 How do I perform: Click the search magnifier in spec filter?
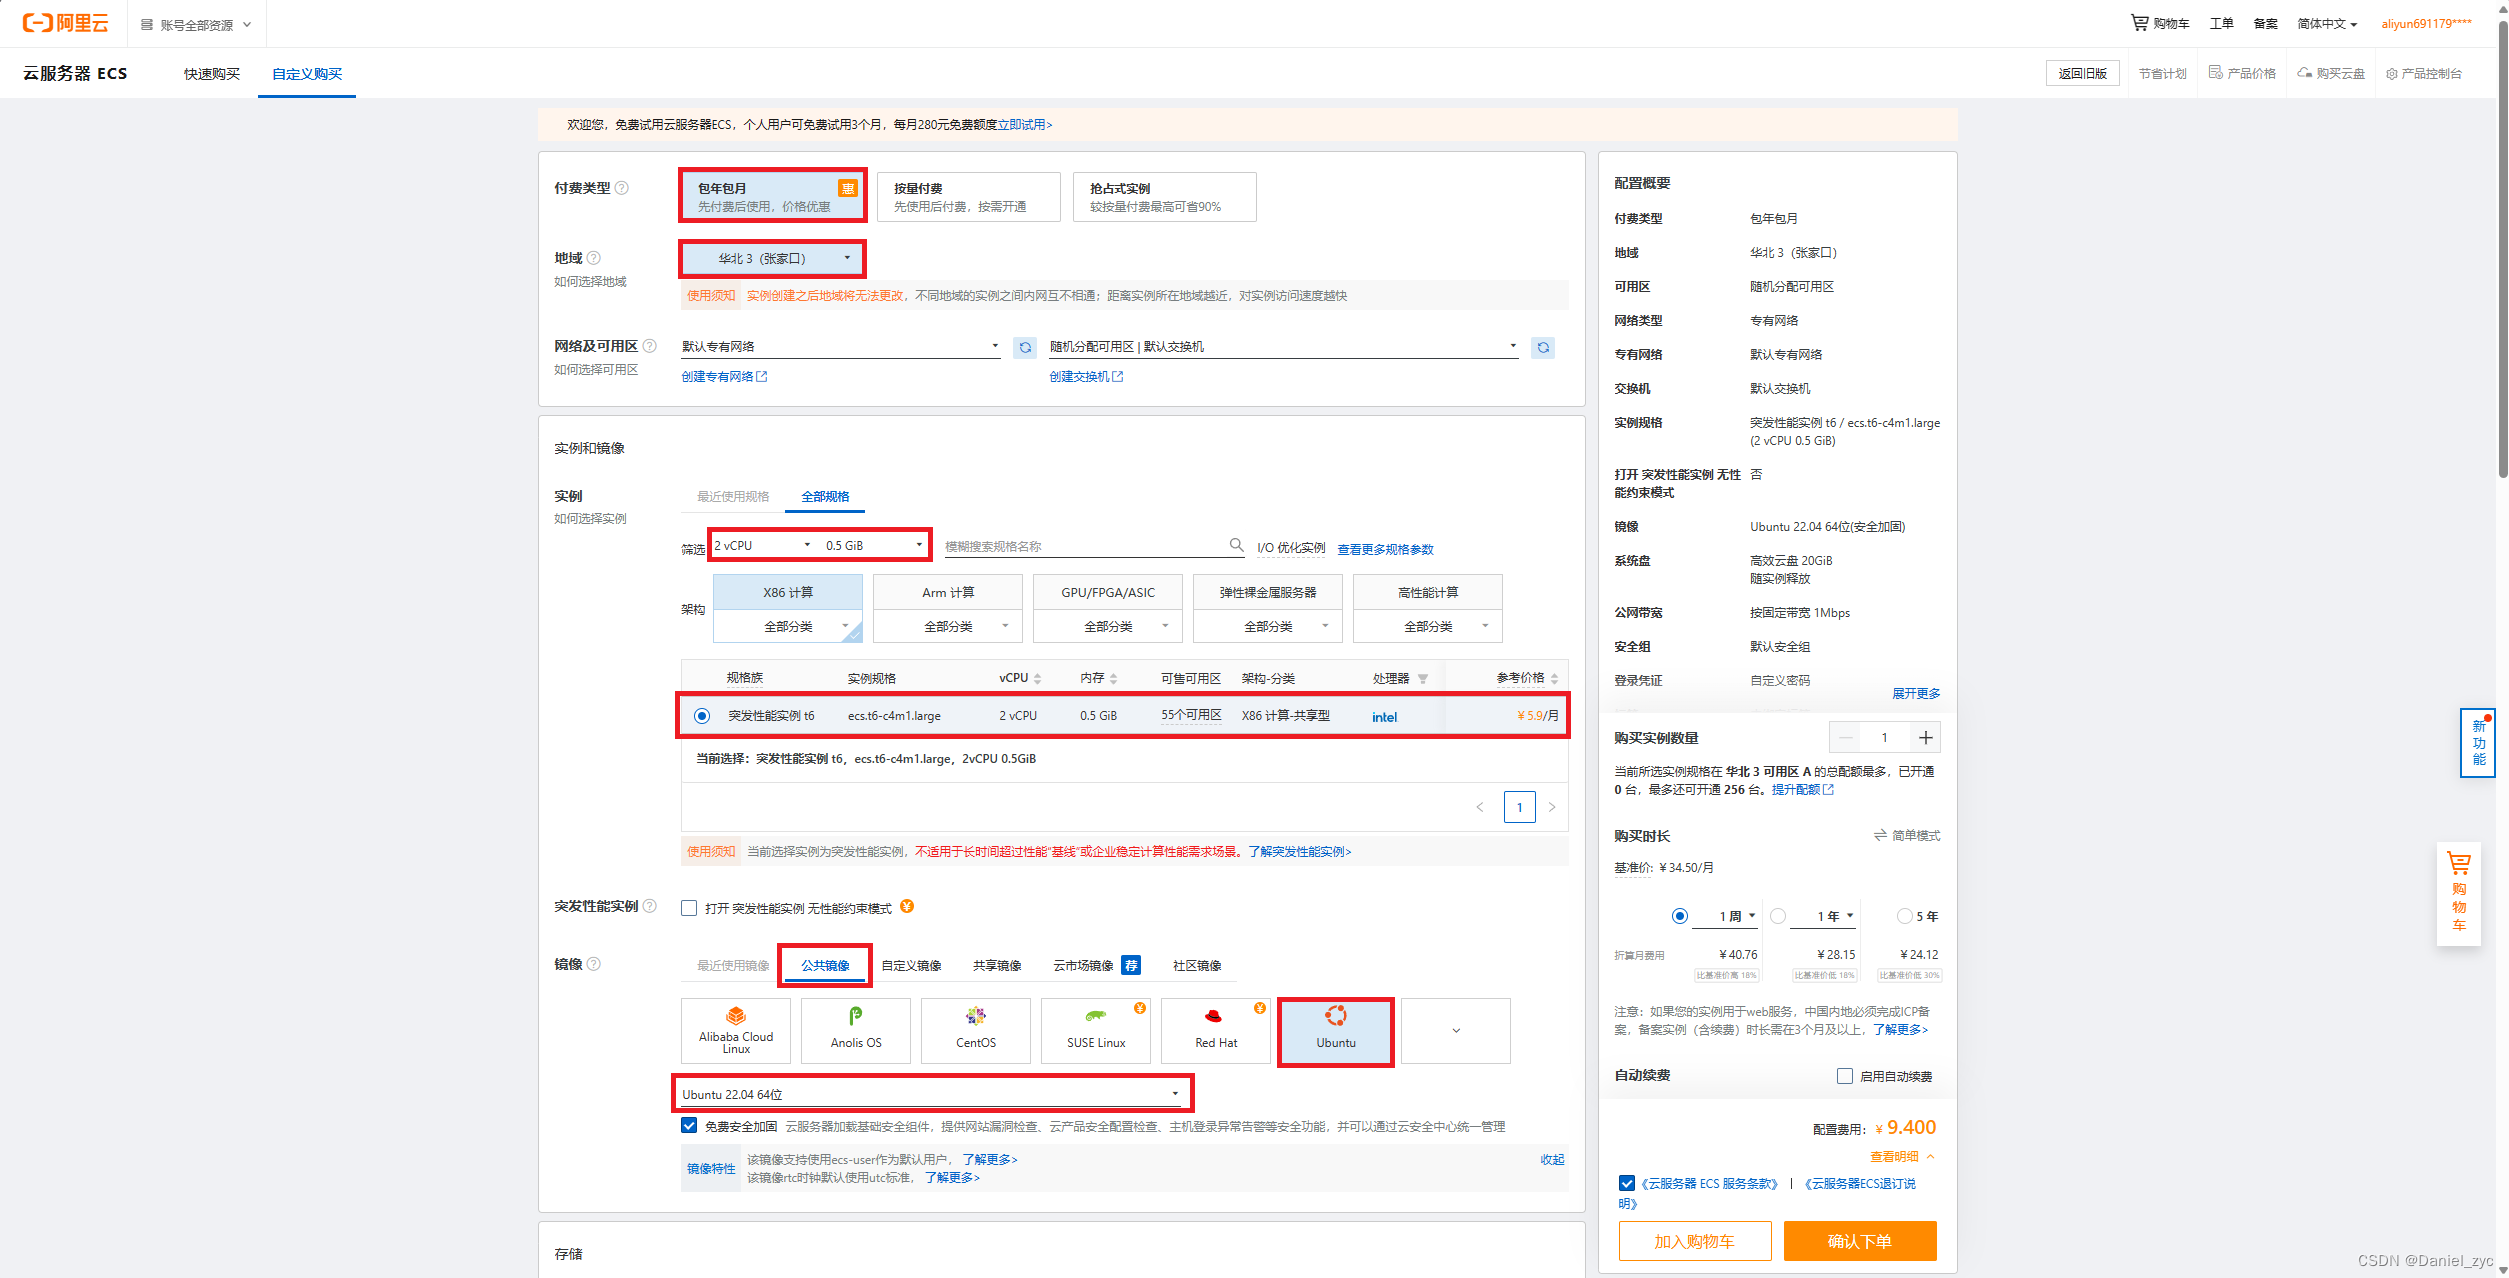pos(1236,545)
